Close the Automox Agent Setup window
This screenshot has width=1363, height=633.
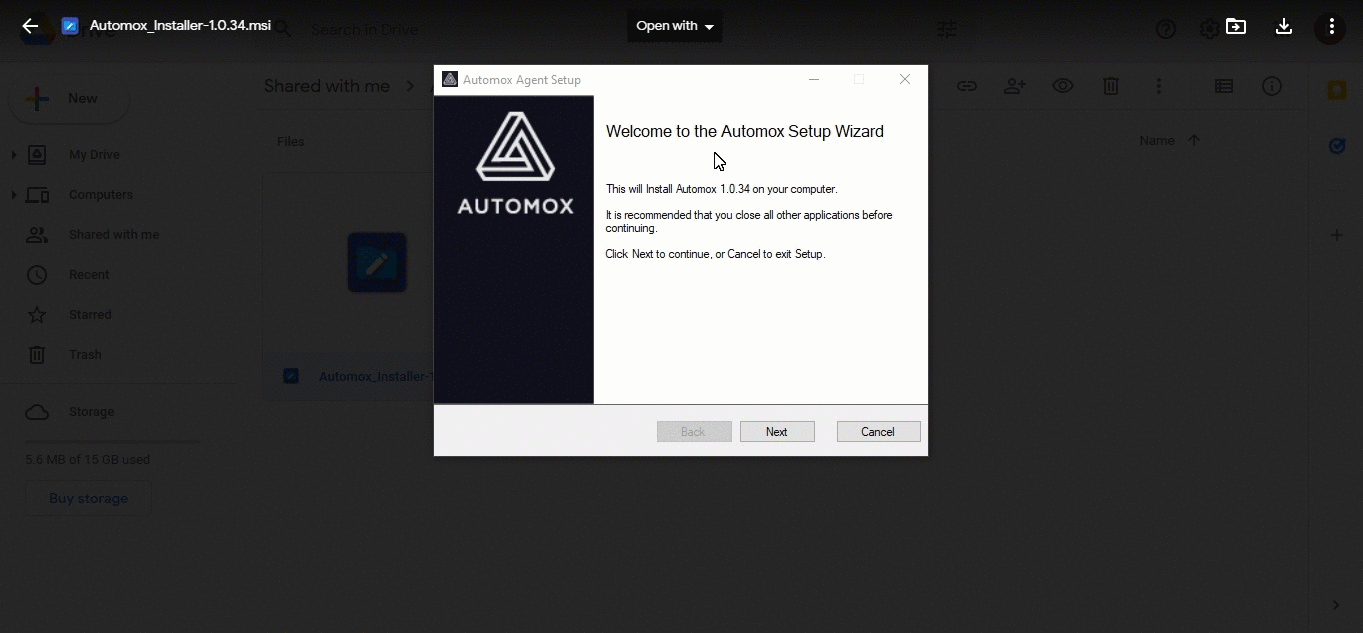905,79
